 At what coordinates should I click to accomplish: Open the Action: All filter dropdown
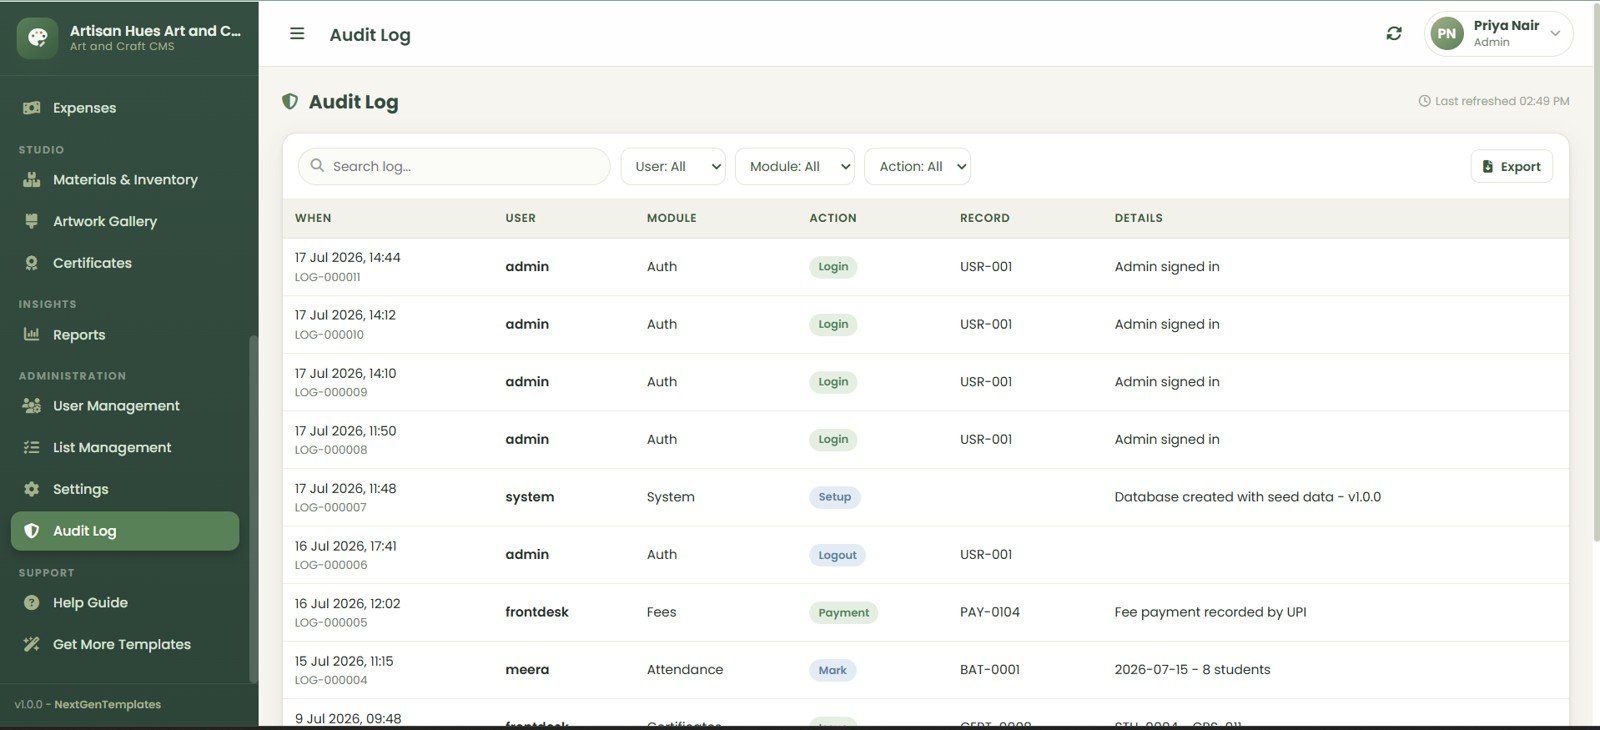918,167
